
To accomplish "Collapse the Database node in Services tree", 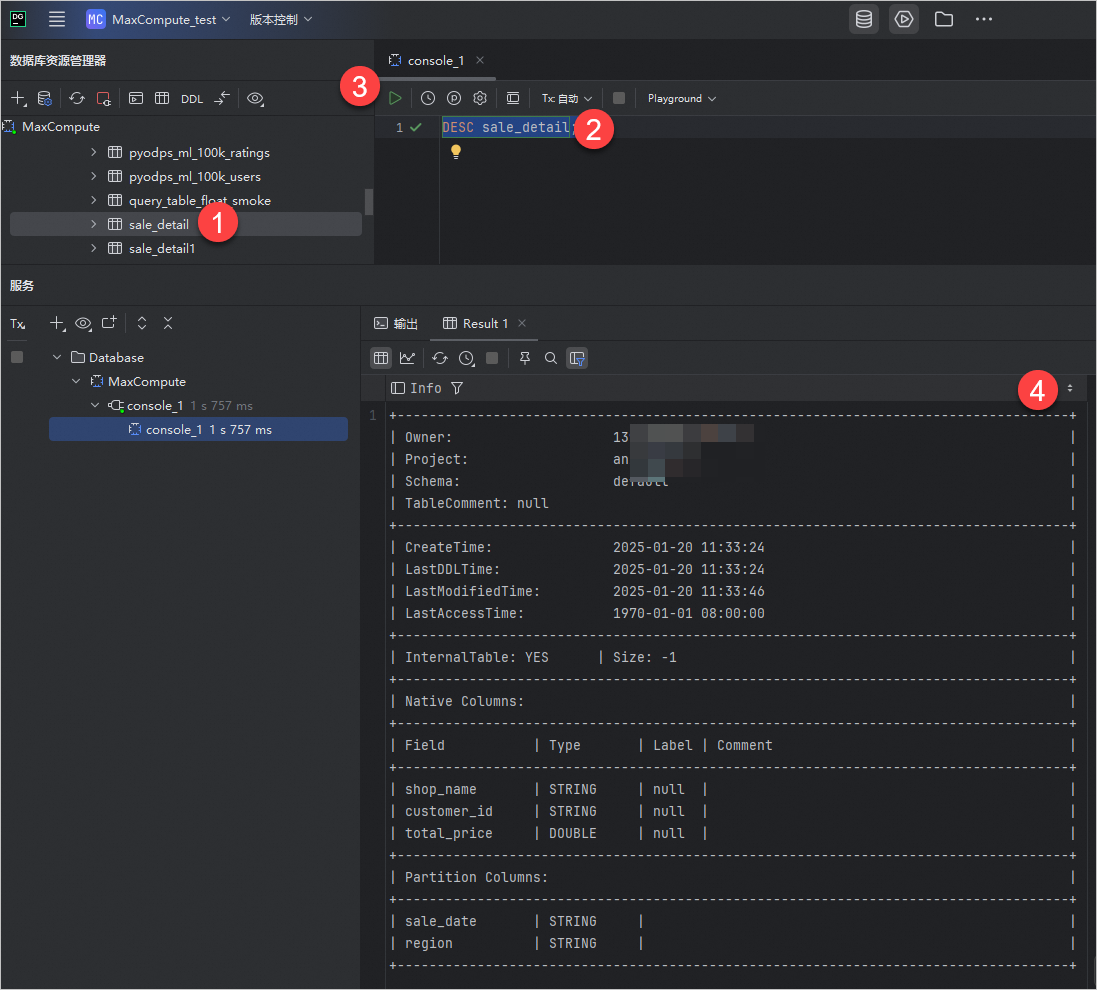I will click(58, 357).
